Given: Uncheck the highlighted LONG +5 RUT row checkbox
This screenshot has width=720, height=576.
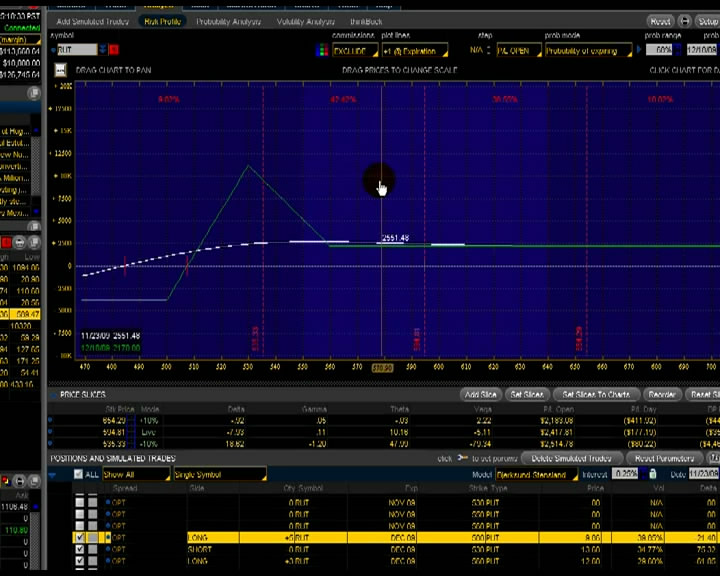Looking at the screenshot, I should point(80,537).
